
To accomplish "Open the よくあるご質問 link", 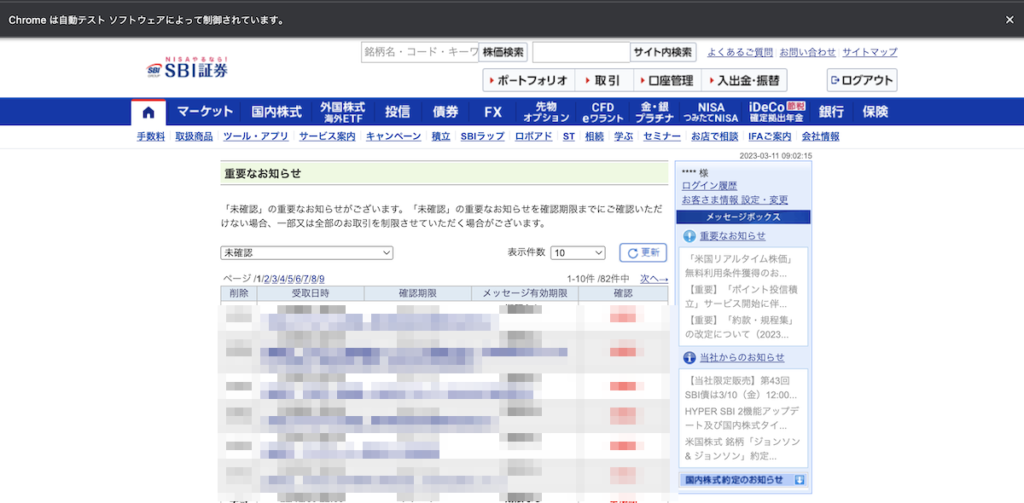I will [x=740, y=52].
